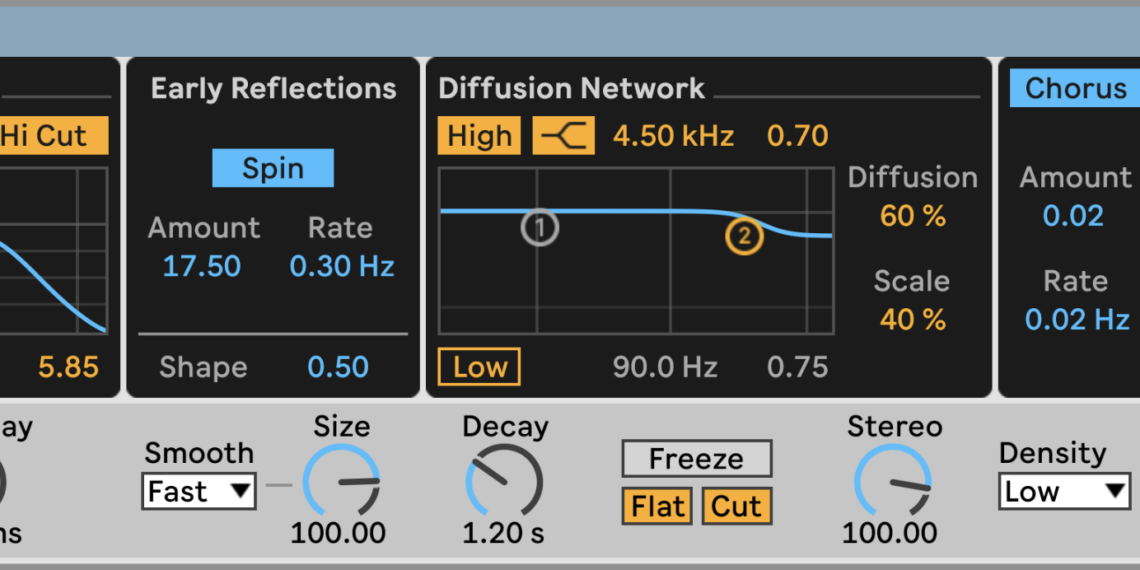This screenshot has width=1140, height=570.
Task: Select filter node 2 on the diffusion graph
Action: pyautogui.click(x=744, y=237)
